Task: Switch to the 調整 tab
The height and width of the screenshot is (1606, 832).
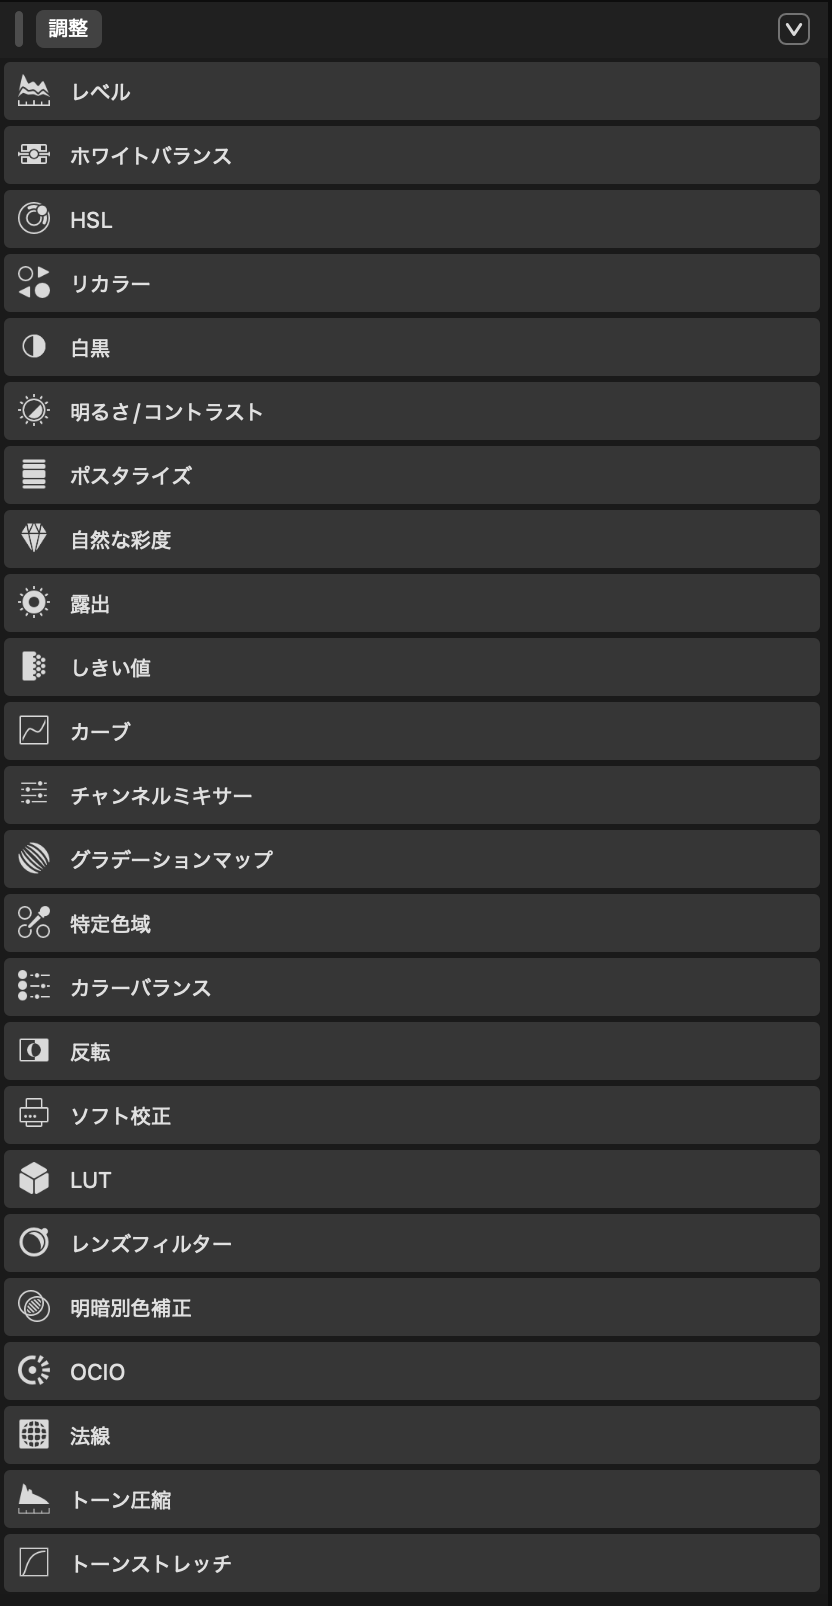Action: point(68,29)
